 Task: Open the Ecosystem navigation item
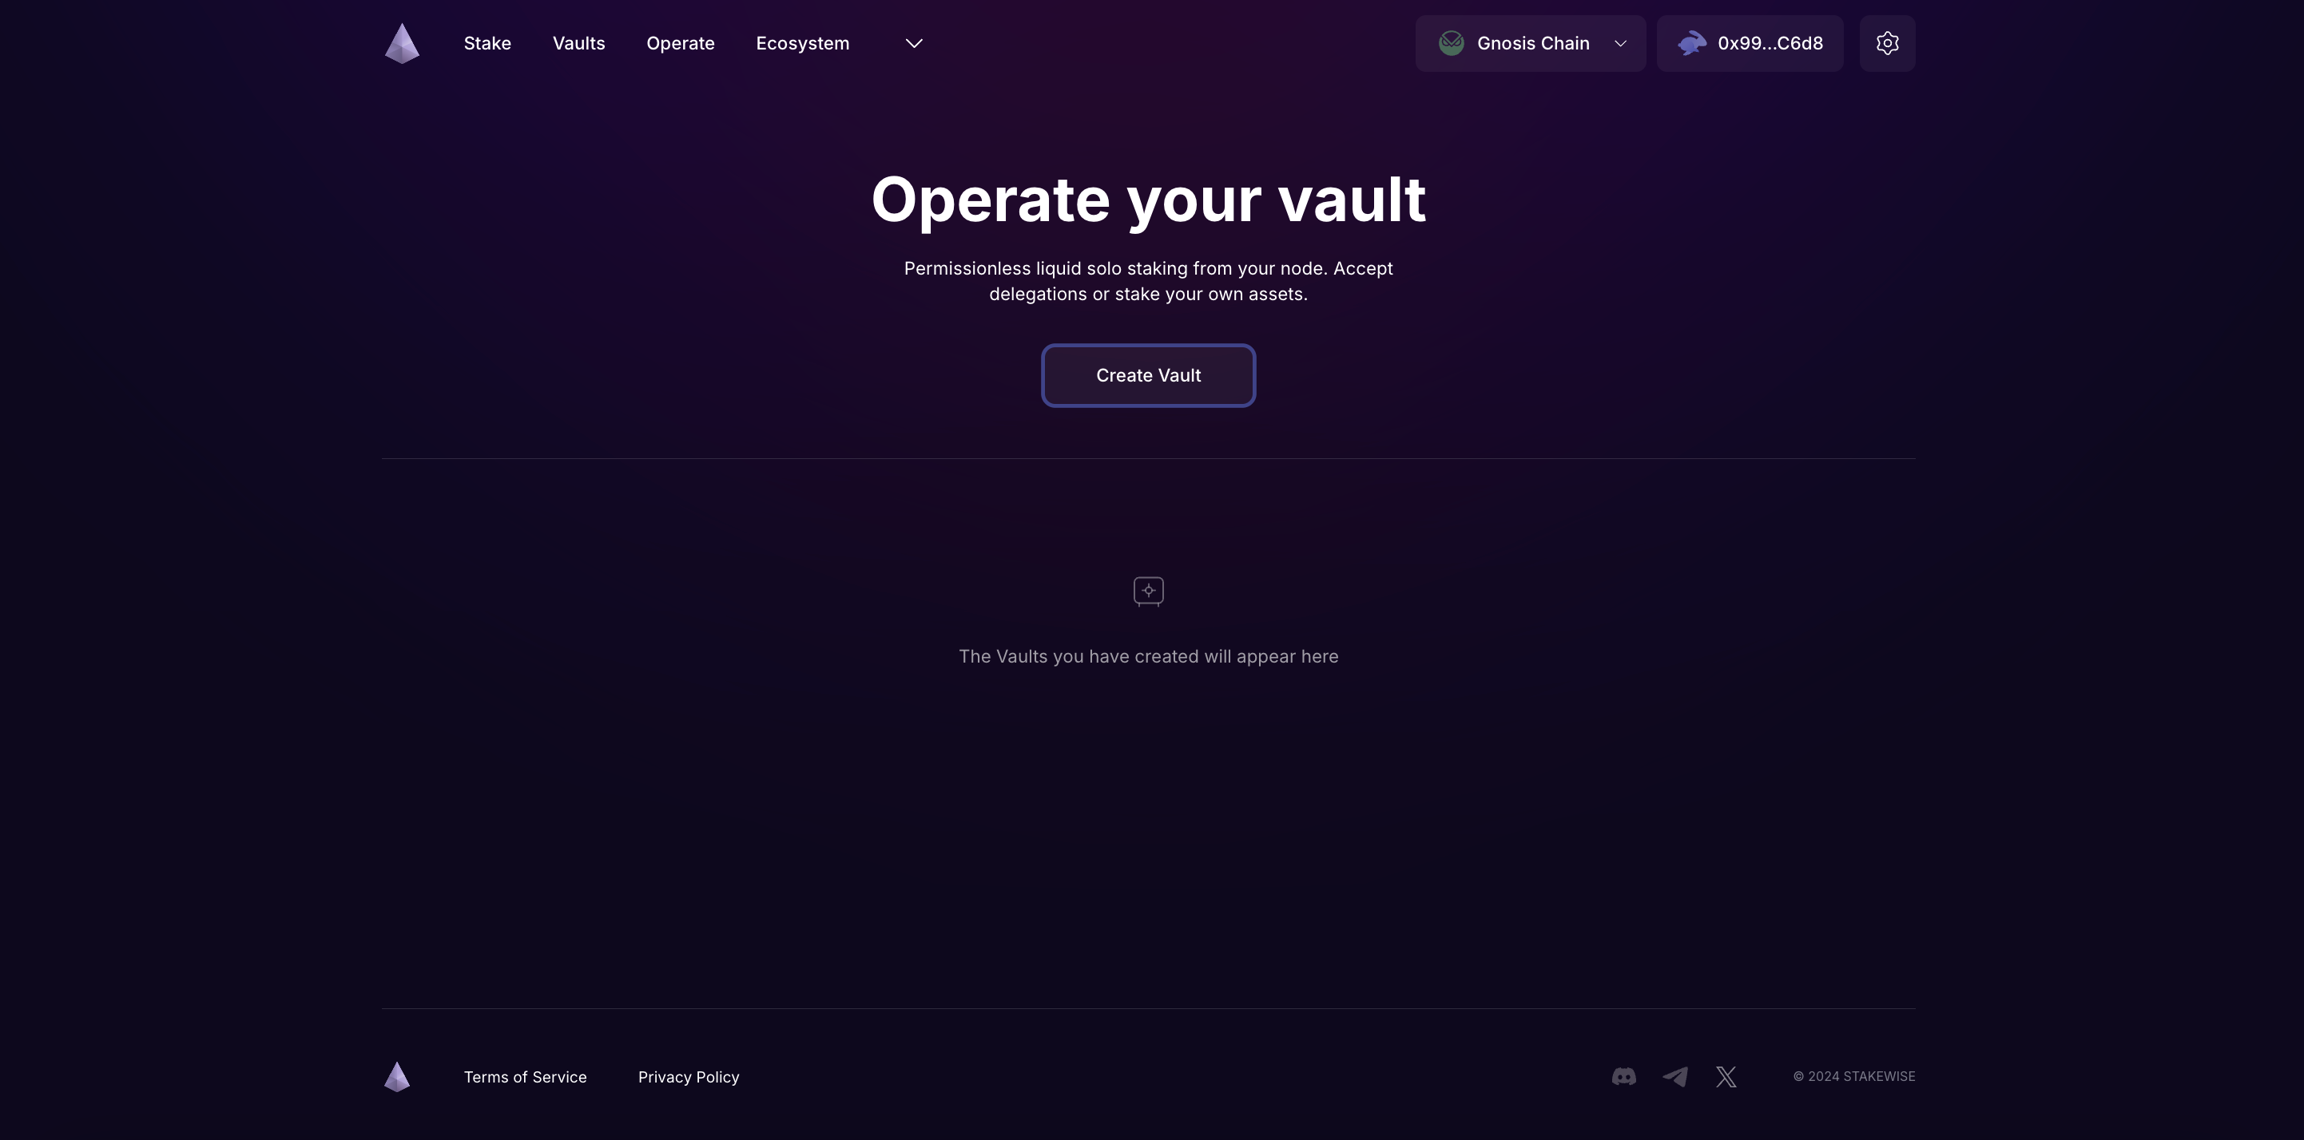(x=802, y=43)
